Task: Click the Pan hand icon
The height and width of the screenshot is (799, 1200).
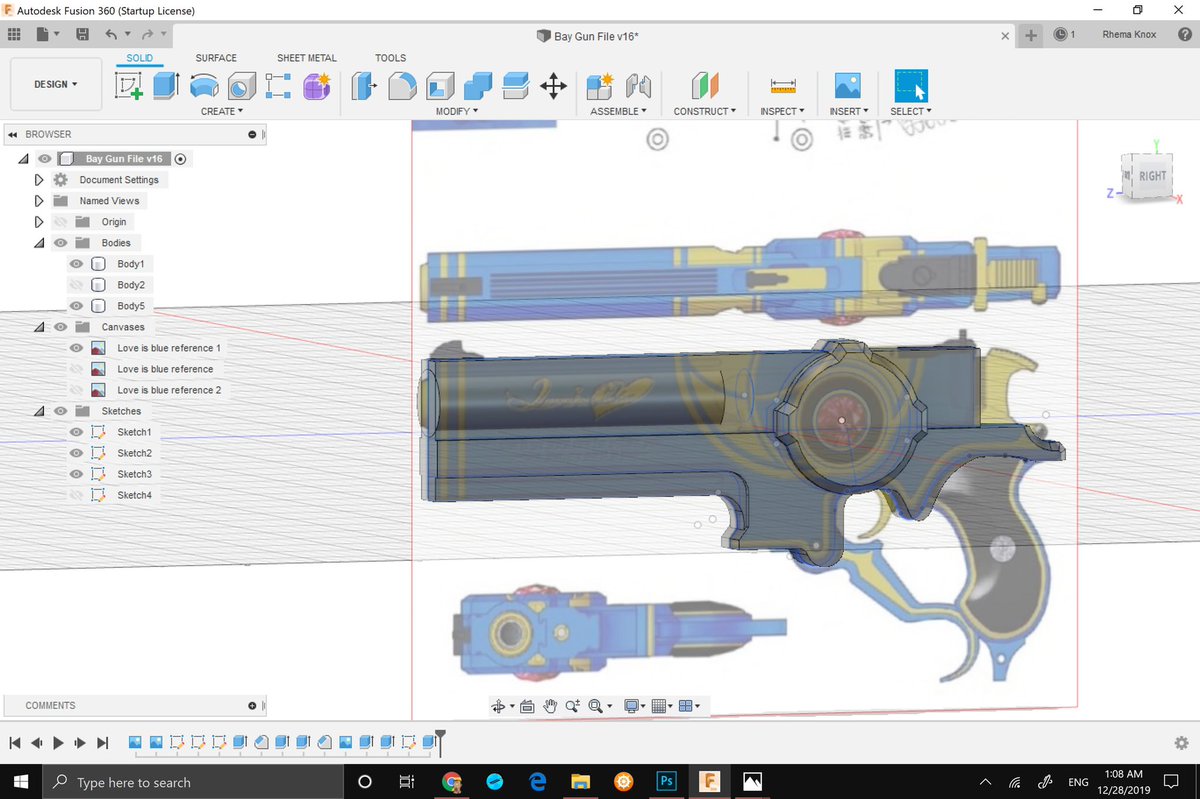Action: pyautogui.click(x=550, y=706)
